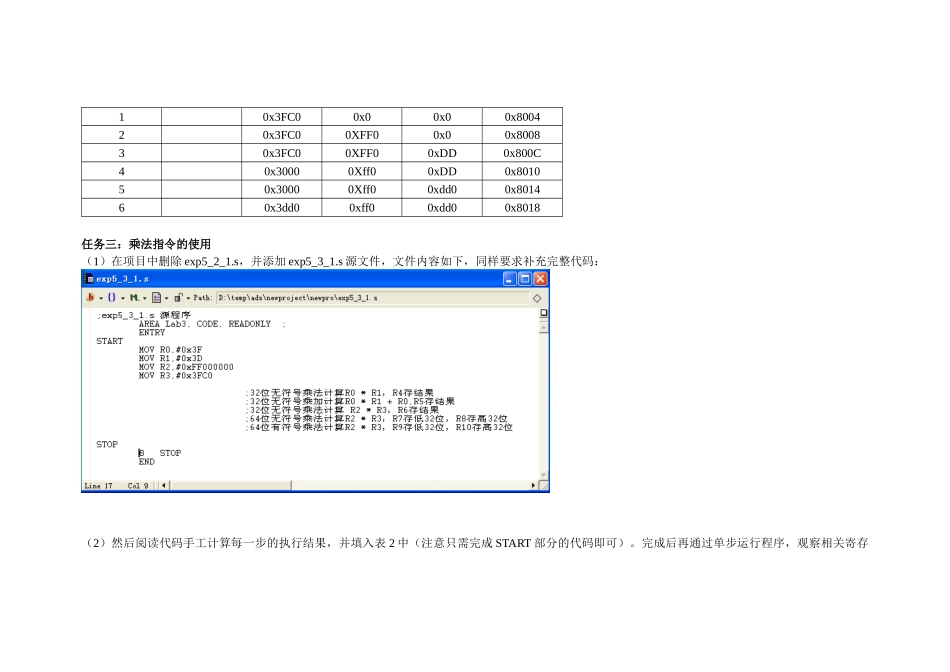Click the MOV R0,#0x3F line

click(170, 350)
